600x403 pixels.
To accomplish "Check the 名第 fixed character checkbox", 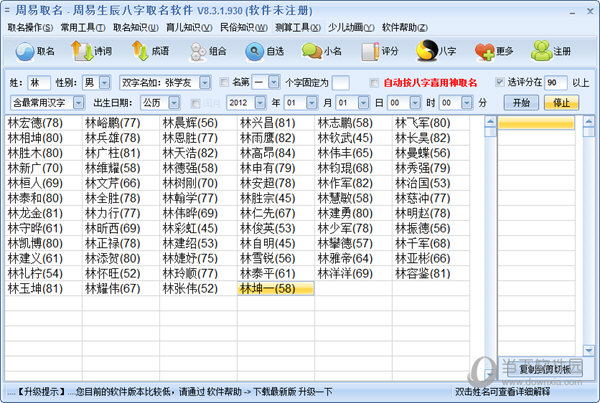I will 225,82.
